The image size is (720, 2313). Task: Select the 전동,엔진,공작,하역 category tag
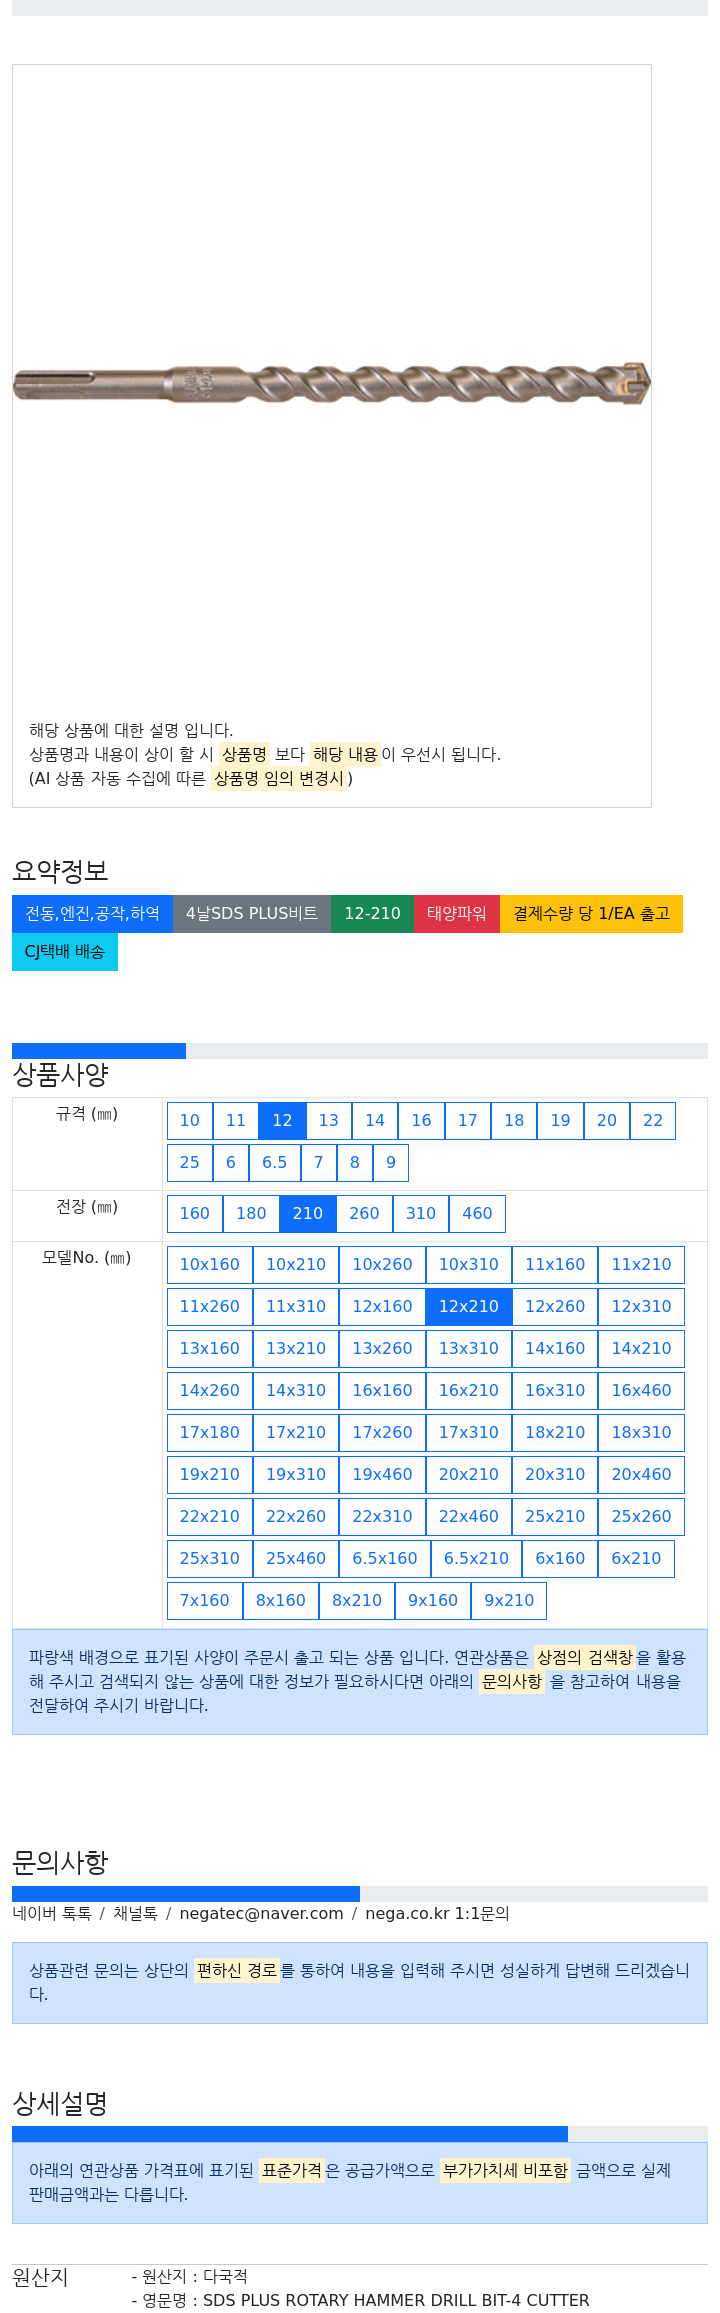pyautogui.click(x=92, y=914)
